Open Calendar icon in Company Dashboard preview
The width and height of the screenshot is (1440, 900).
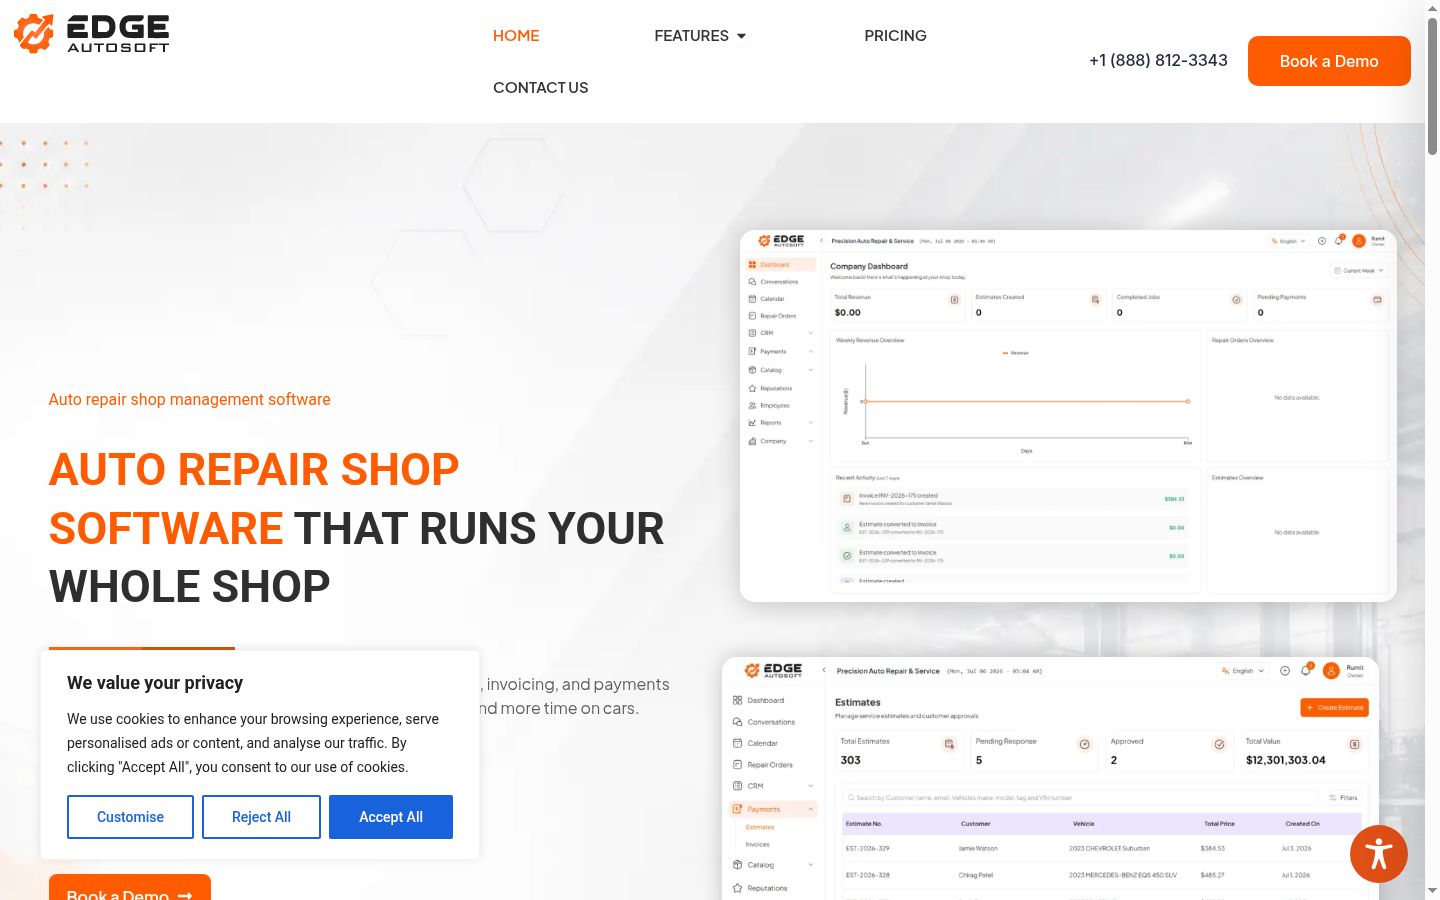click(x=752, y=299)
